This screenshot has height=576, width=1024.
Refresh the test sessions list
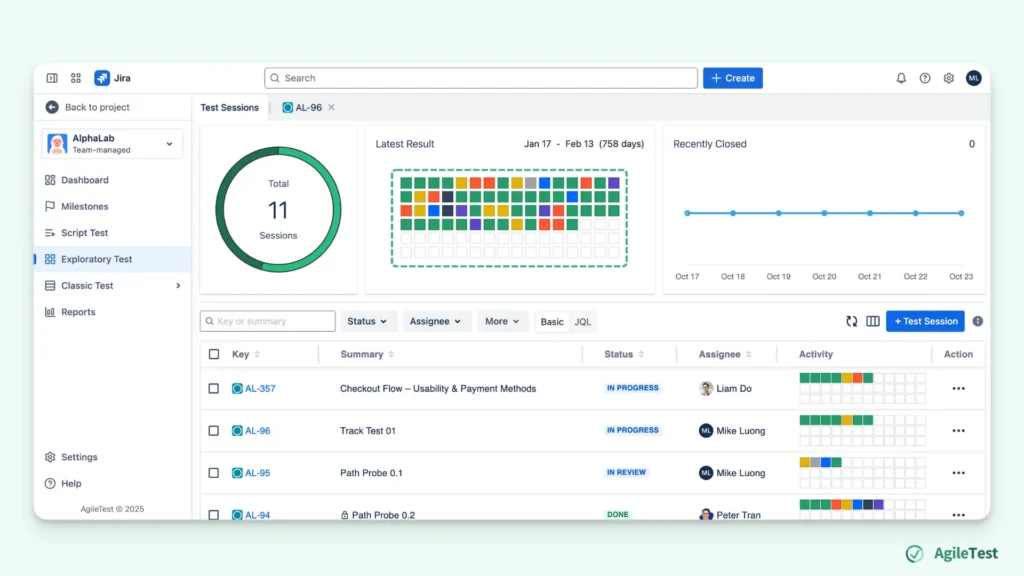852,321
